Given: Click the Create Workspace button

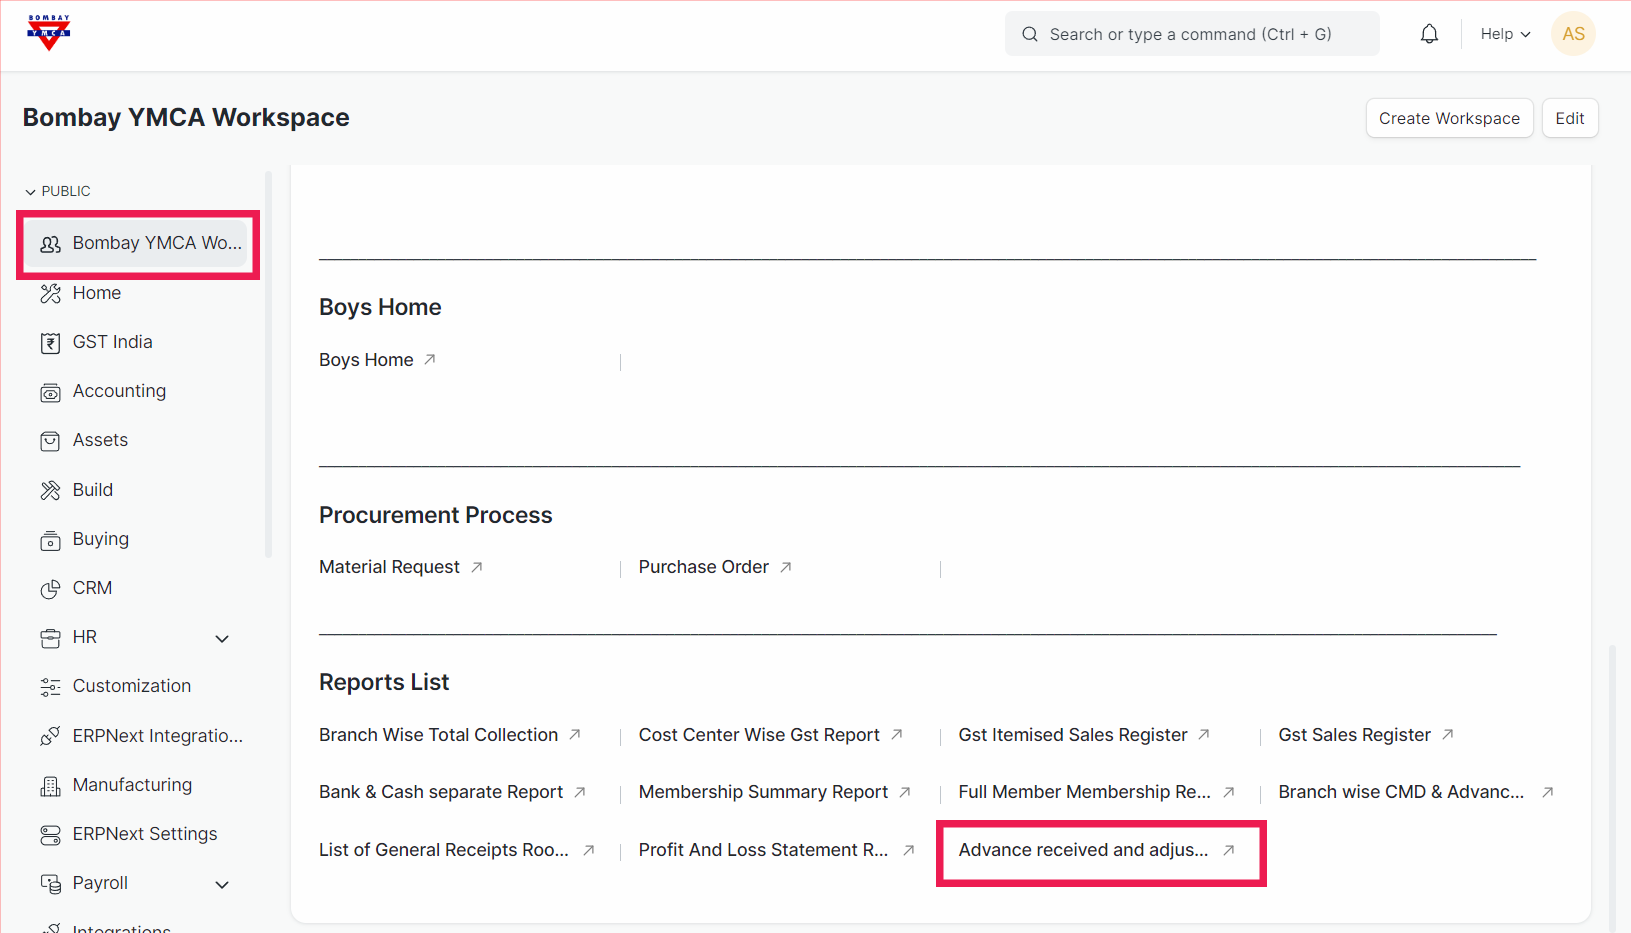Looking at the screenshot, I should (1448, 118).
